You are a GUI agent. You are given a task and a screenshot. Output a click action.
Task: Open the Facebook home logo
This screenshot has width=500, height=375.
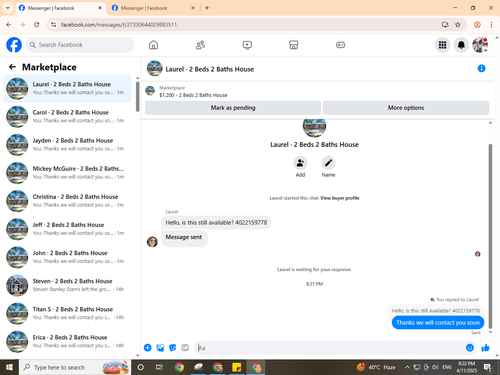point(14,45)
